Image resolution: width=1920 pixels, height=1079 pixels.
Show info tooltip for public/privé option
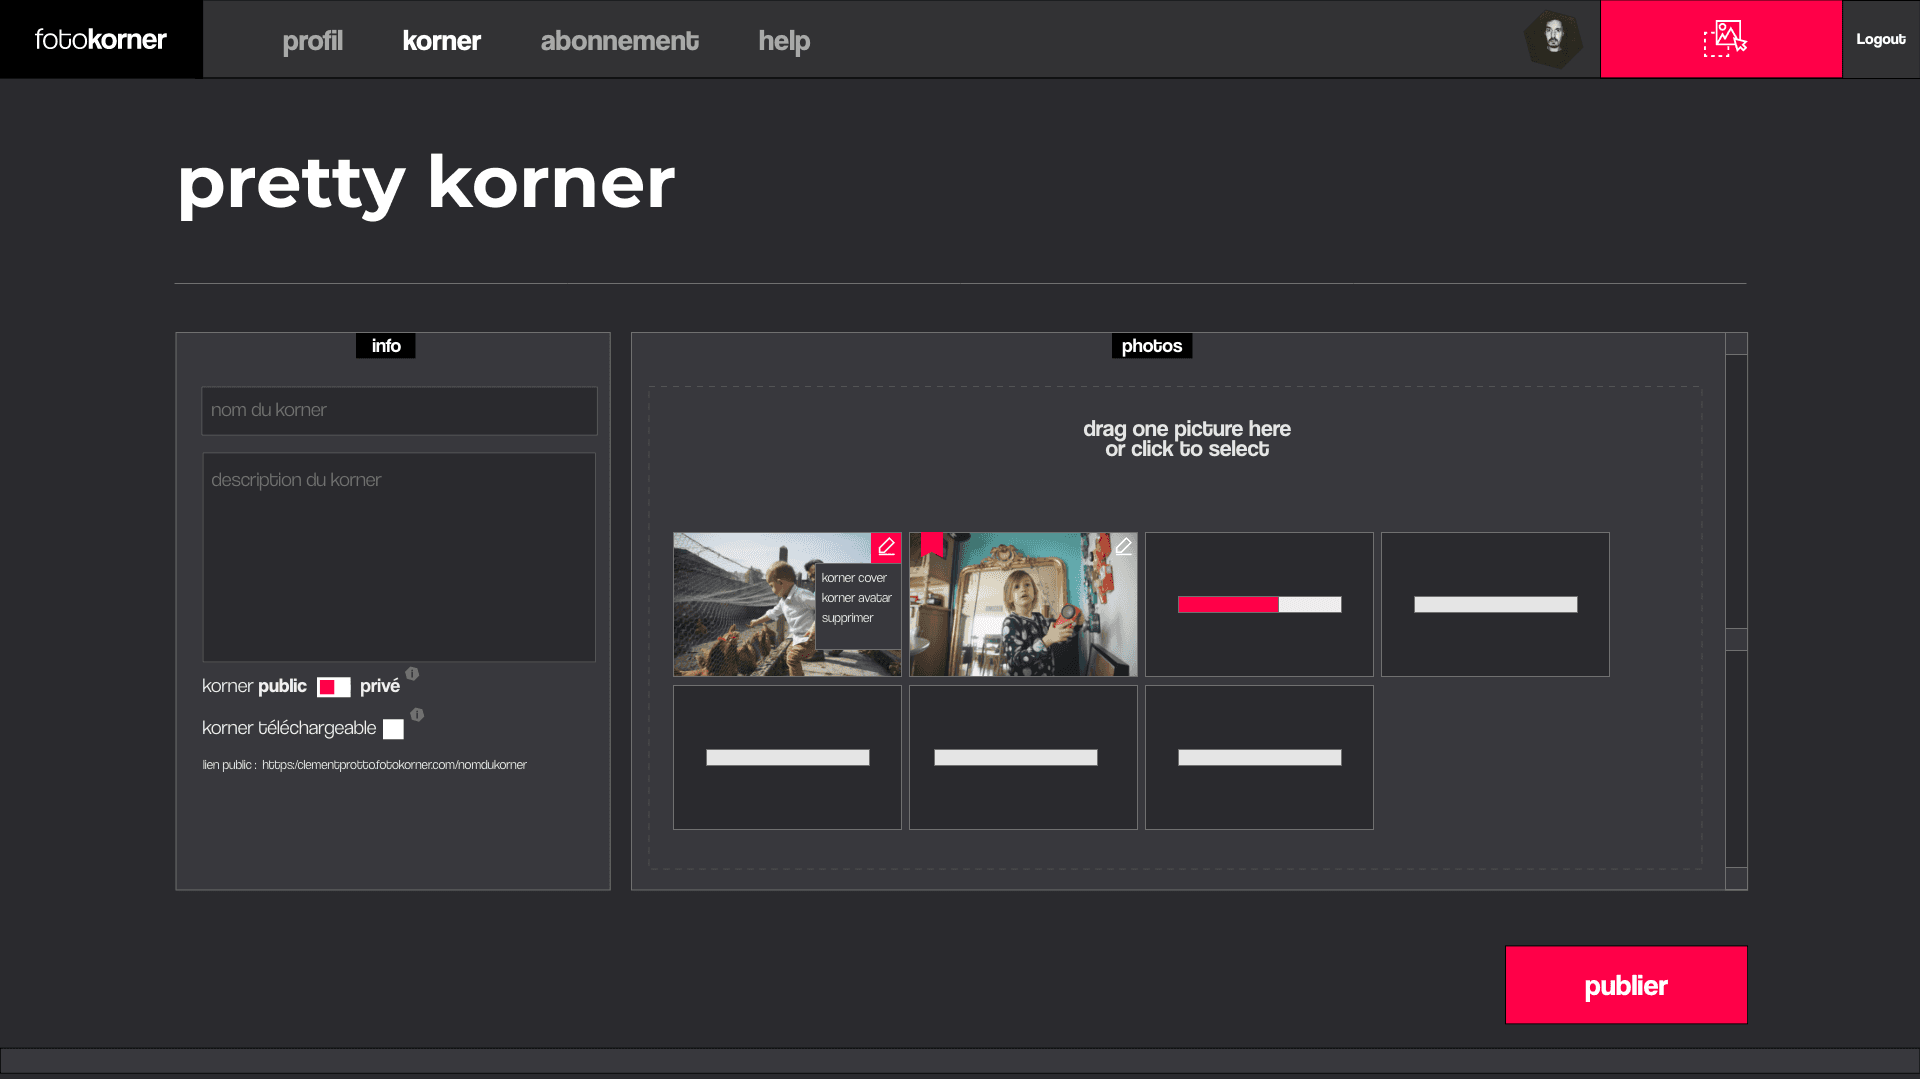412,674
